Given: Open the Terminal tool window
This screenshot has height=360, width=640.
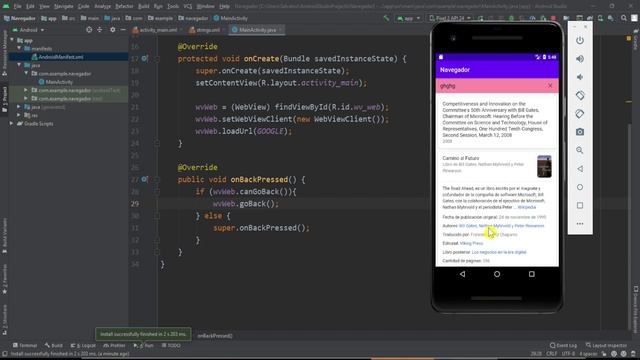Looking at the screenshot, I should (24, 345).
